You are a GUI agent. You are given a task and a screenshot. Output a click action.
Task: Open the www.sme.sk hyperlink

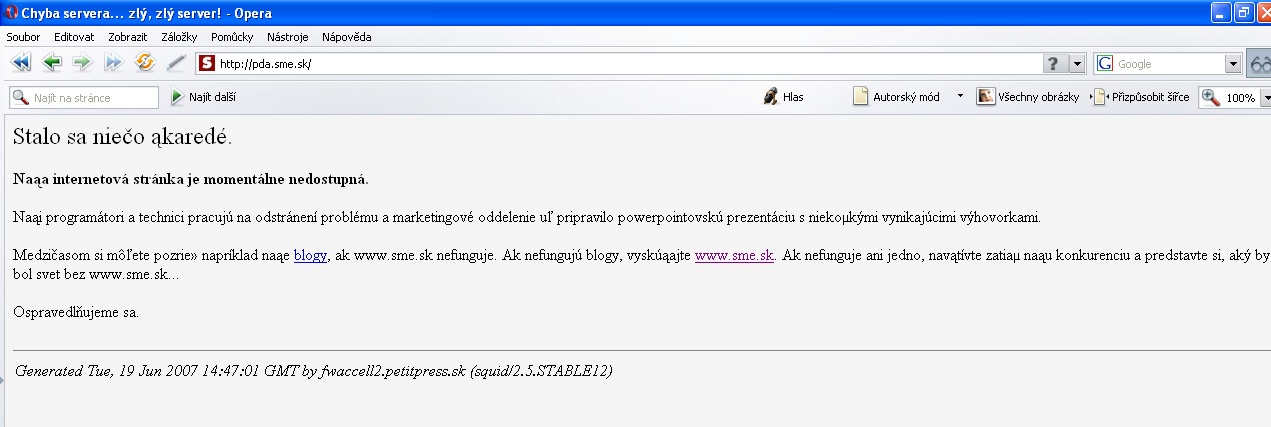point(734,255)
